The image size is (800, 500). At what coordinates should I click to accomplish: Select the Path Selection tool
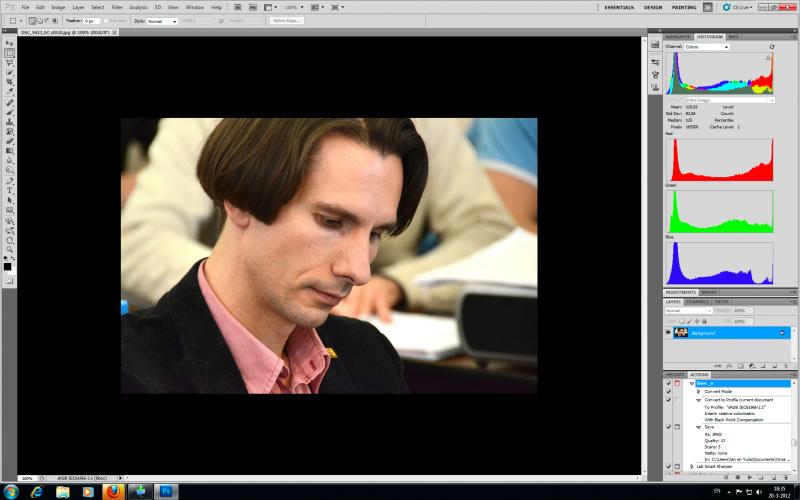tap(9, 201)
